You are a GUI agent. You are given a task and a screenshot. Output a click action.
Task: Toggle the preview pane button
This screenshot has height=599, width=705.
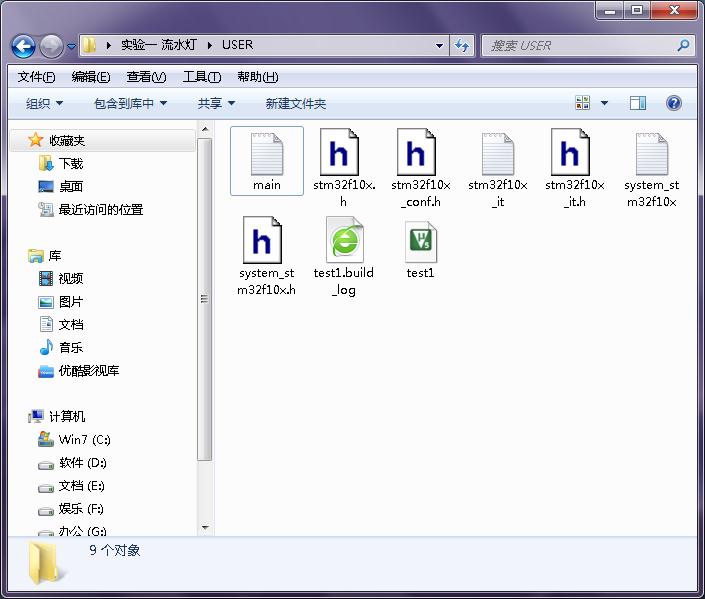pyautogui.click(x=638, y=103)
